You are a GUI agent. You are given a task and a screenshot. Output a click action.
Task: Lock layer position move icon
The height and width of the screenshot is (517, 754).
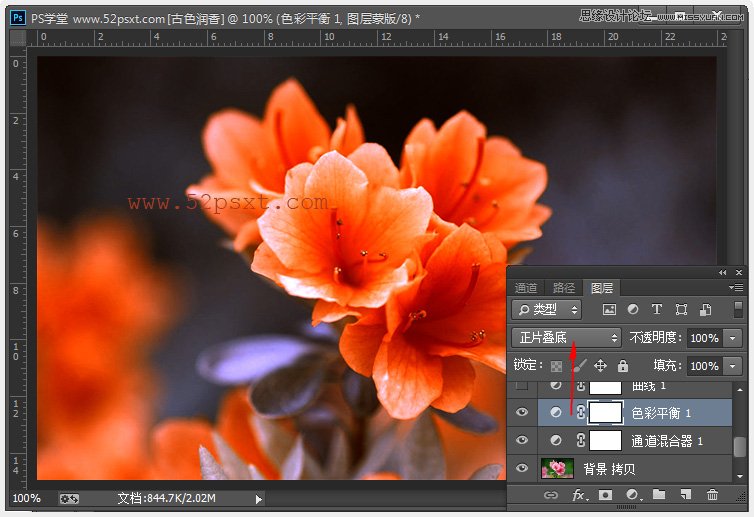[600, 366]
